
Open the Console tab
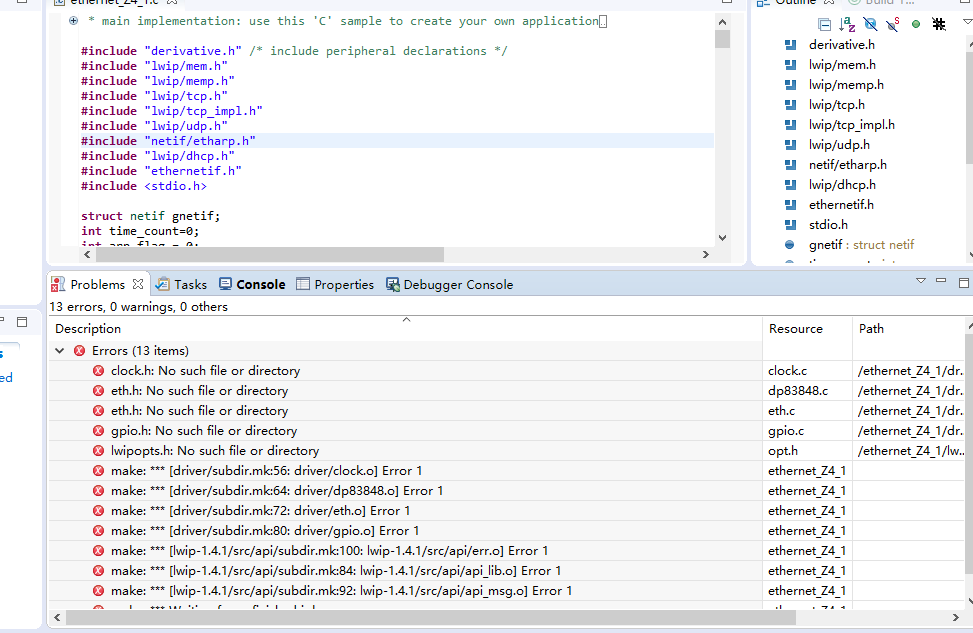point(253,284)
